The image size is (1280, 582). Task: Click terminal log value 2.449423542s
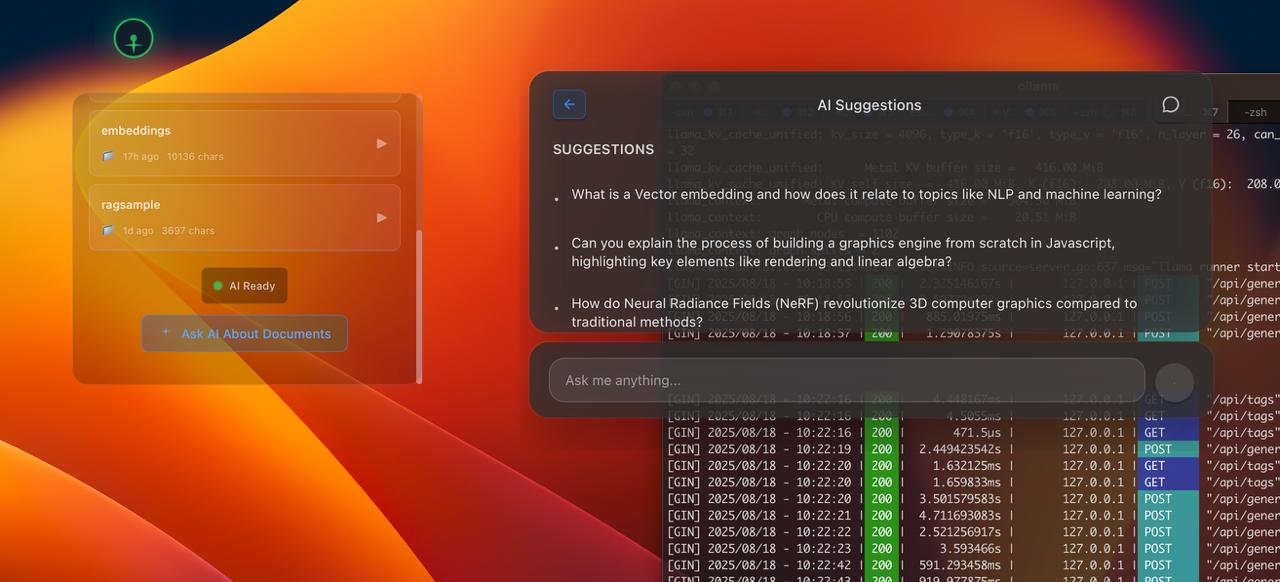click(x=959, y=449)
